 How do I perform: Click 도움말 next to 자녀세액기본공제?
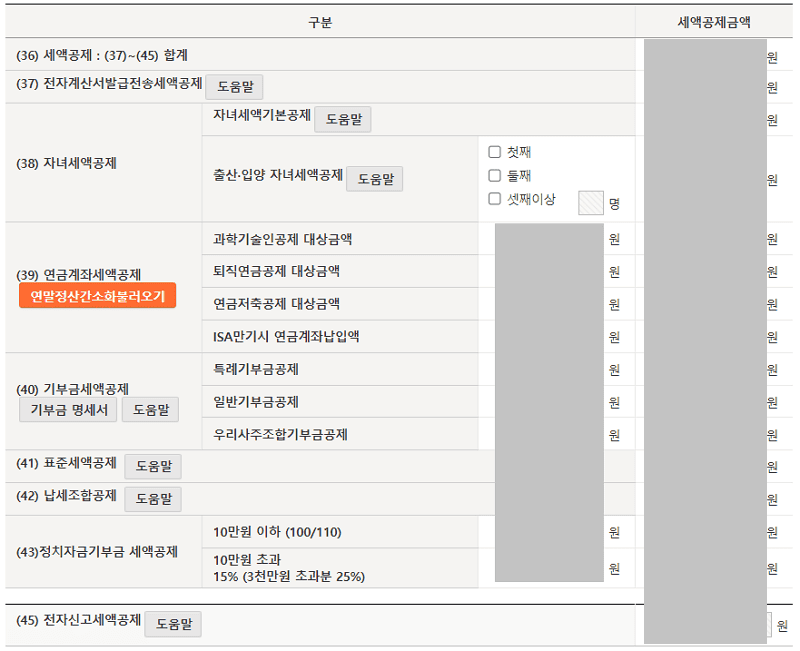point(343,120)
